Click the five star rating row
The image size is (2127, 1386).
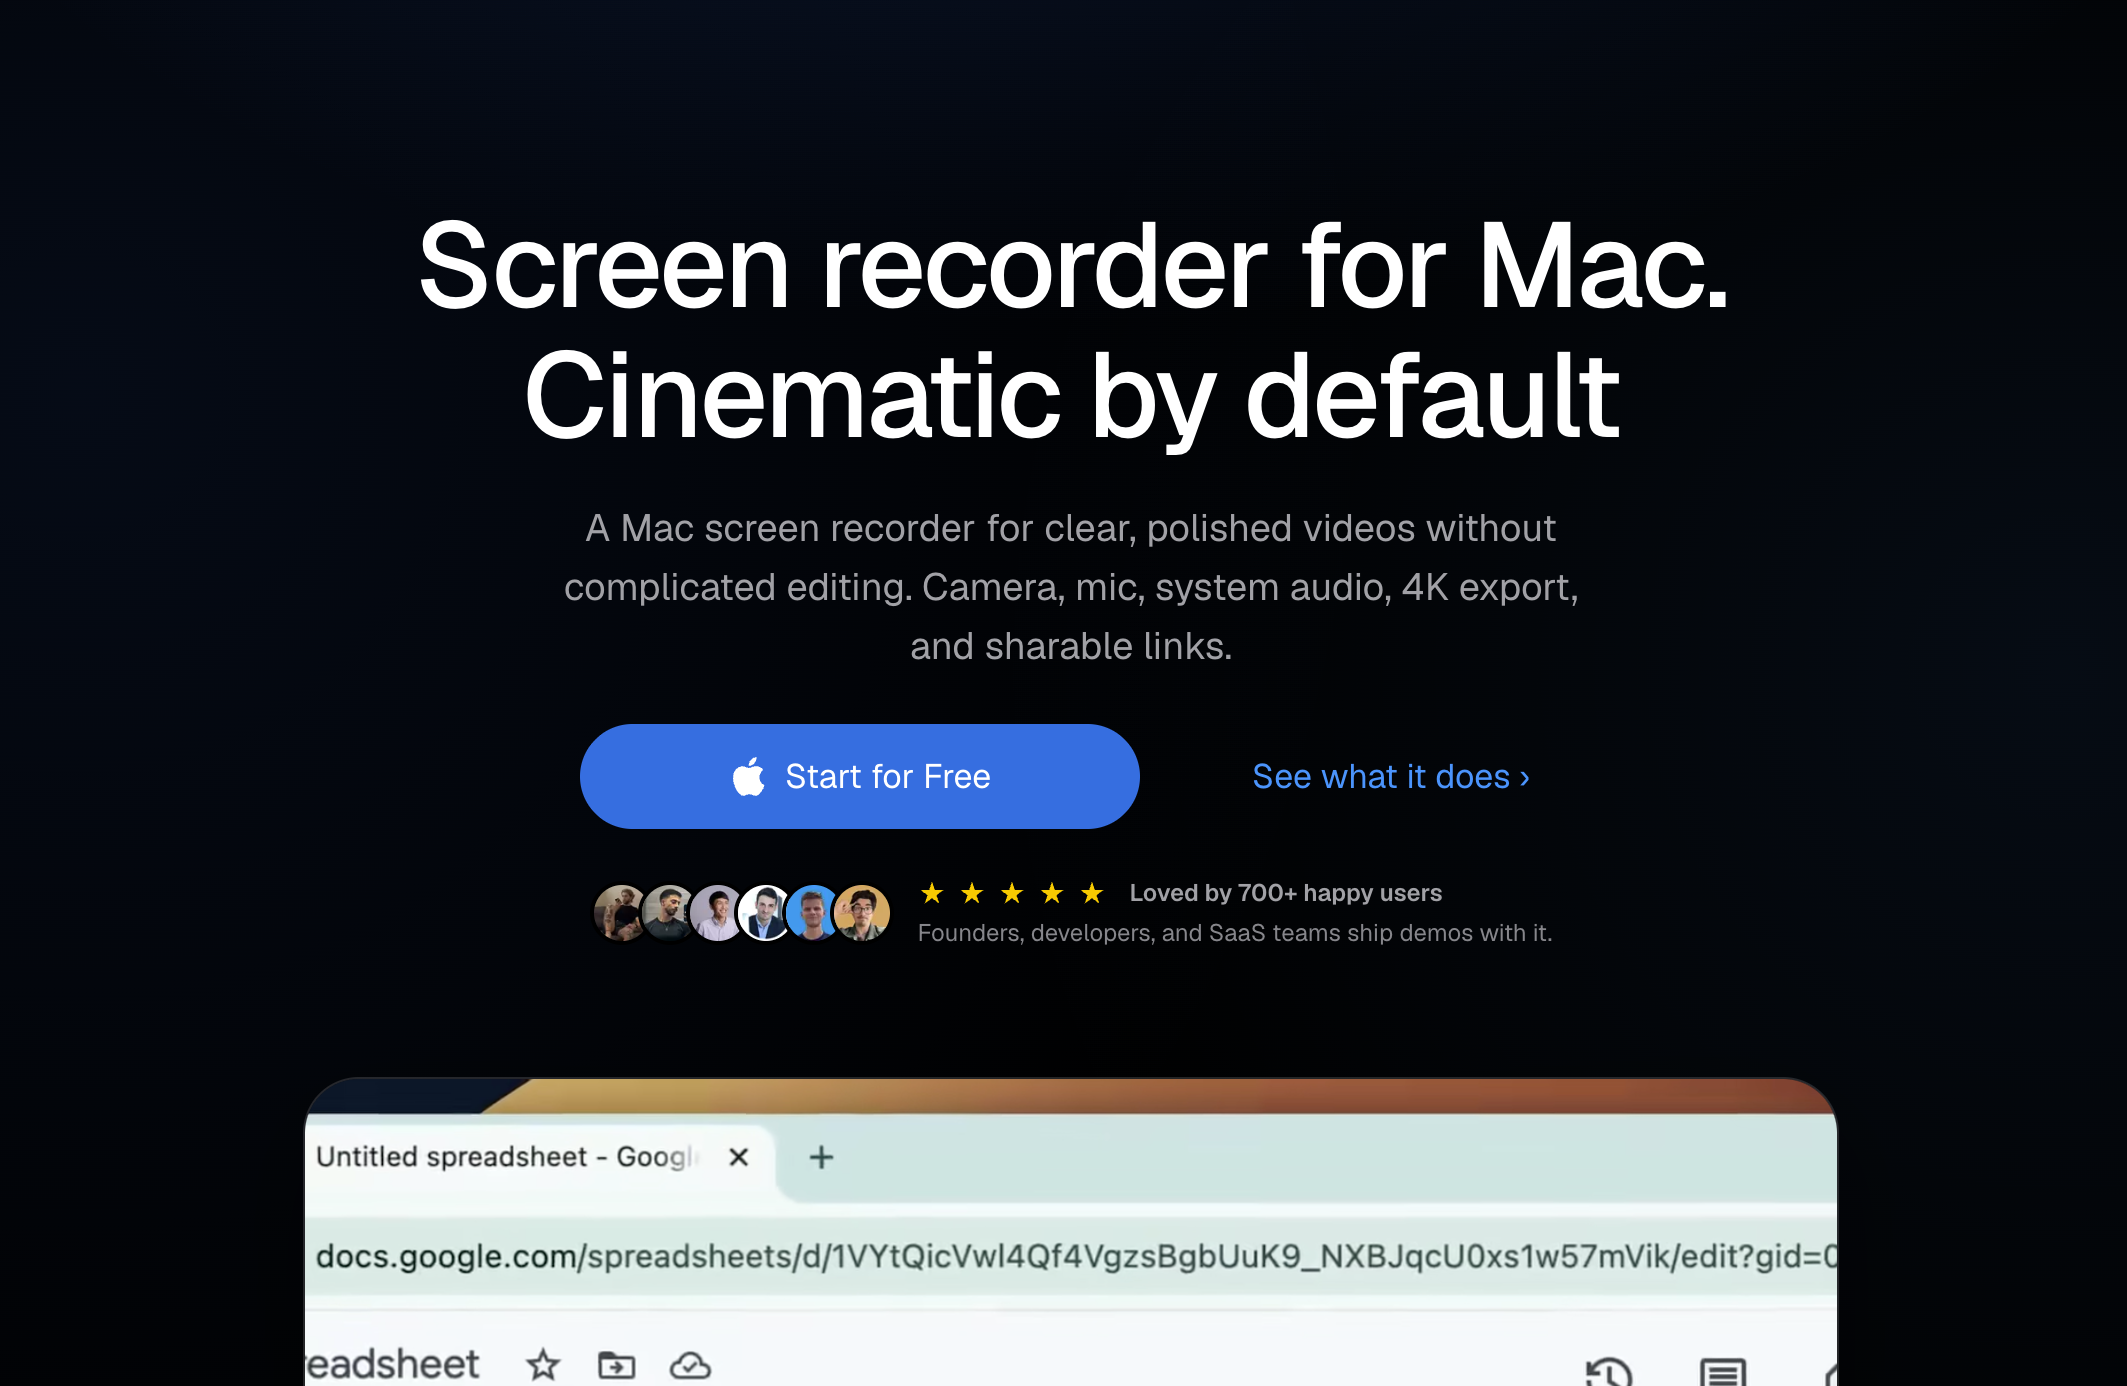click(1012, 893)
